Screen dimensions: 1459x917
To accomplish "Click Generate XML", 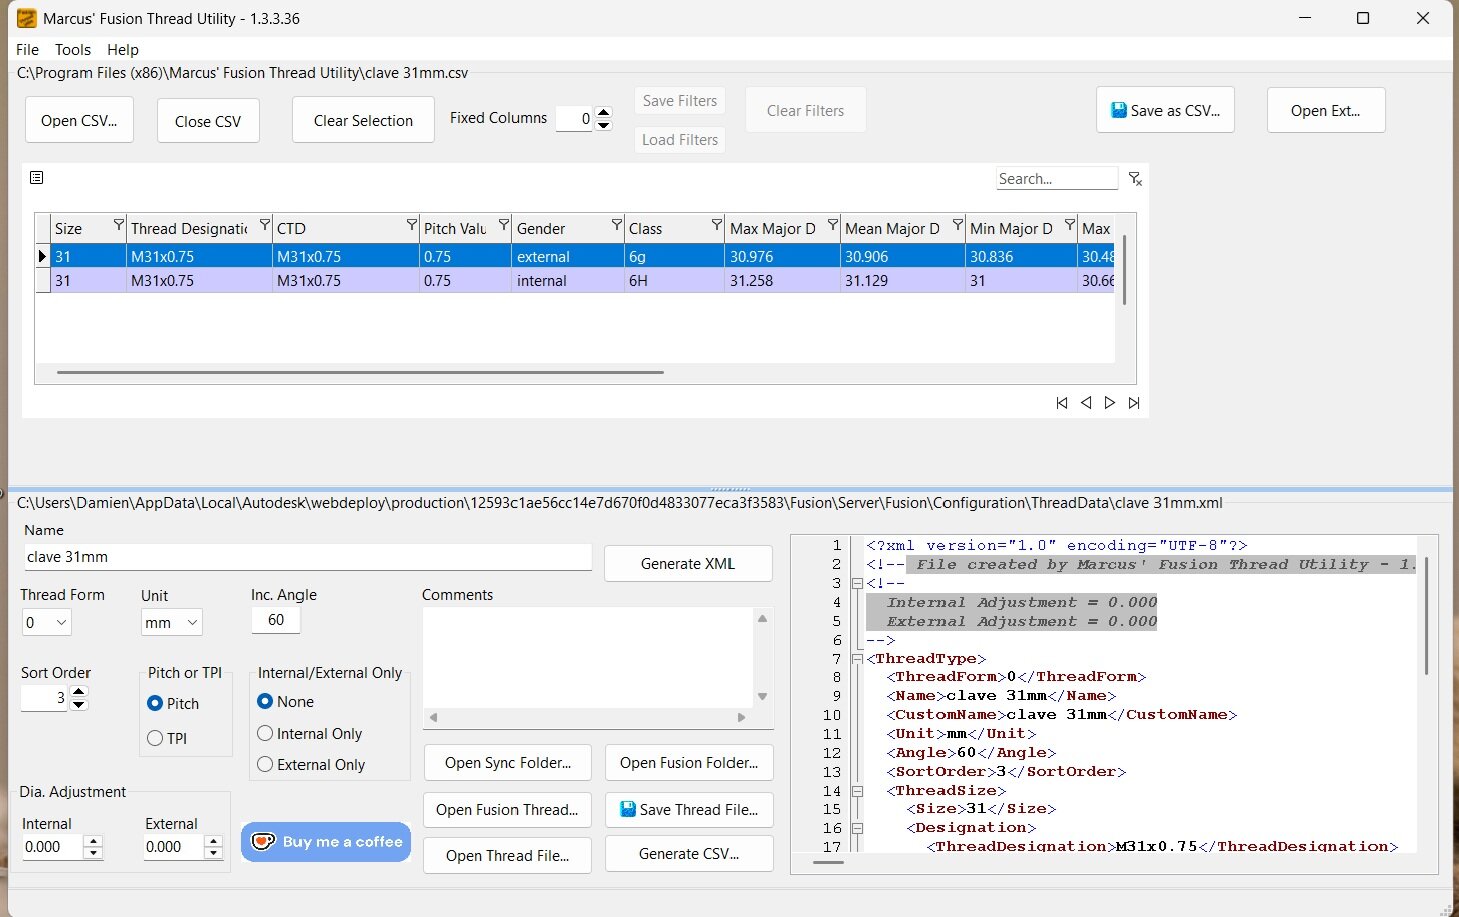I will 688,563.
